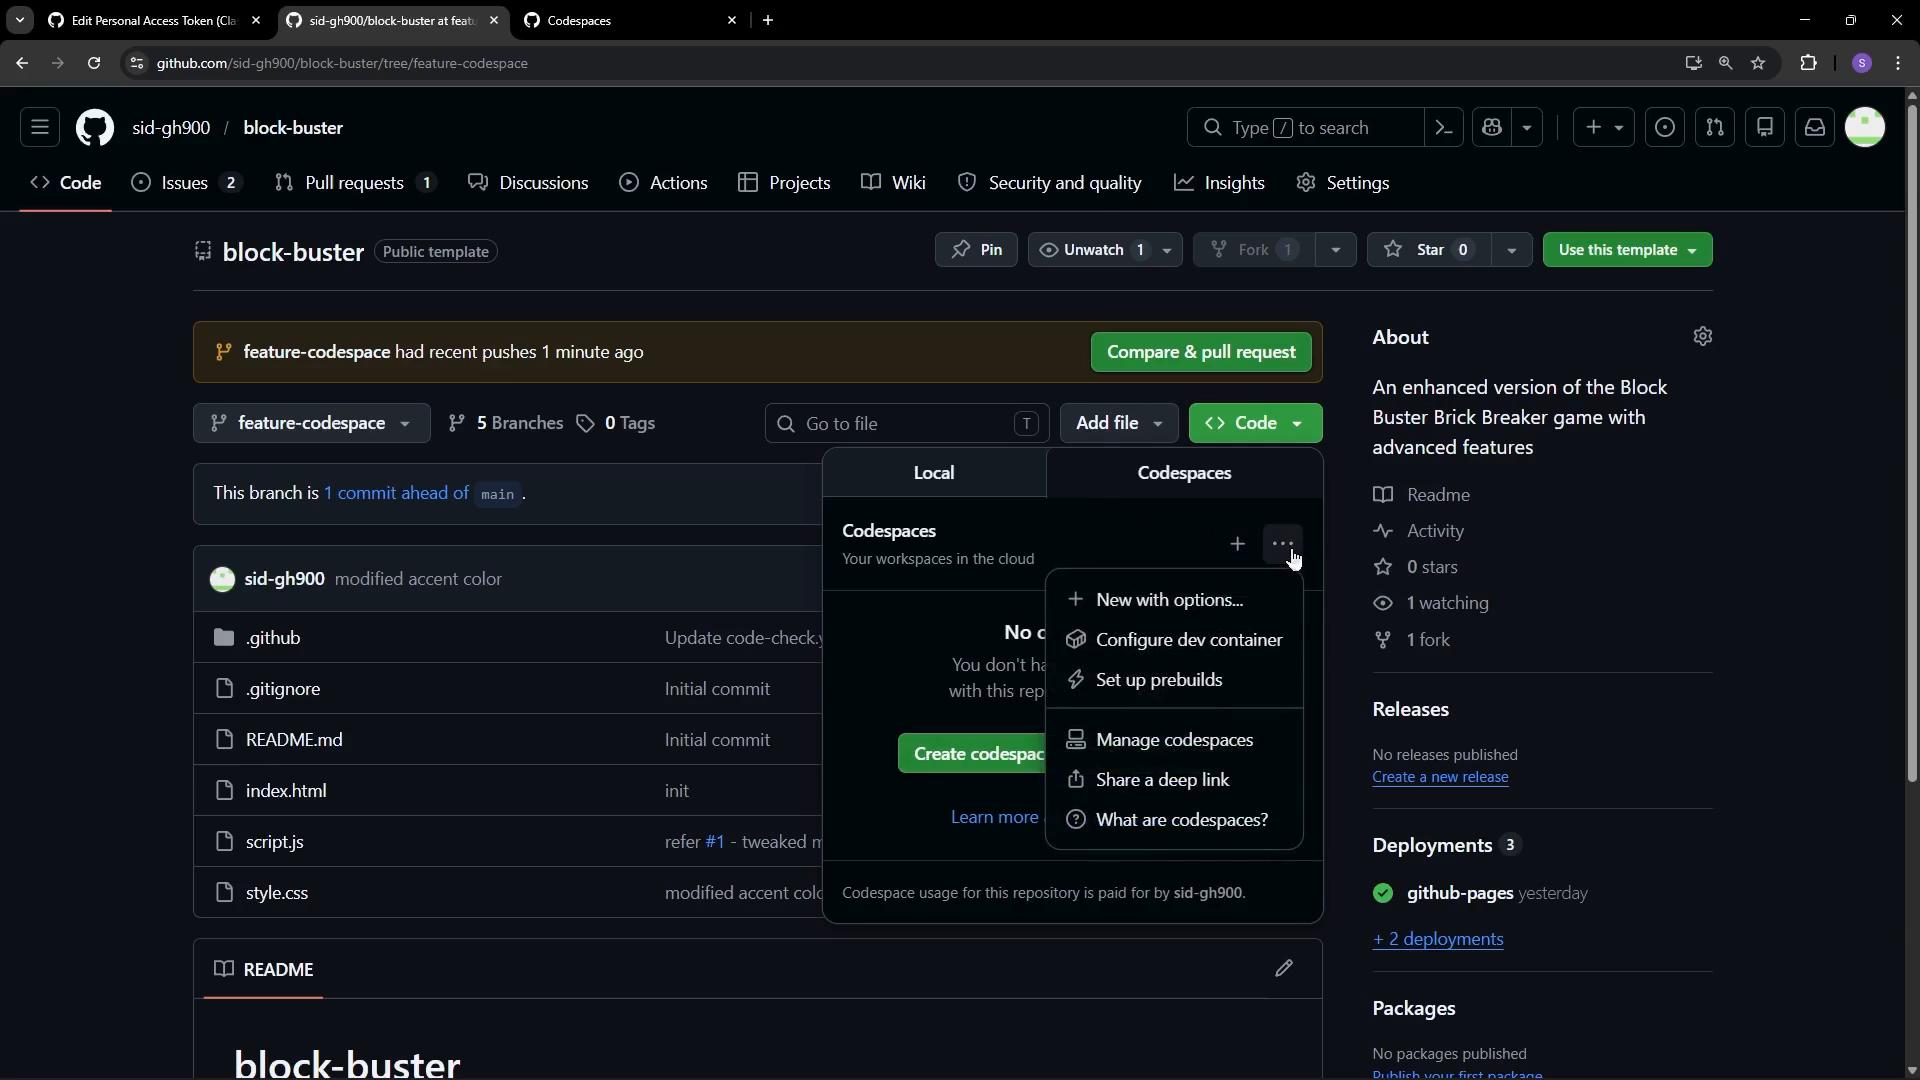Open What are codespaces? menu item
Image resolution: width=1920 pixels, height=1080 pixels.
(x=1174, y=820)
